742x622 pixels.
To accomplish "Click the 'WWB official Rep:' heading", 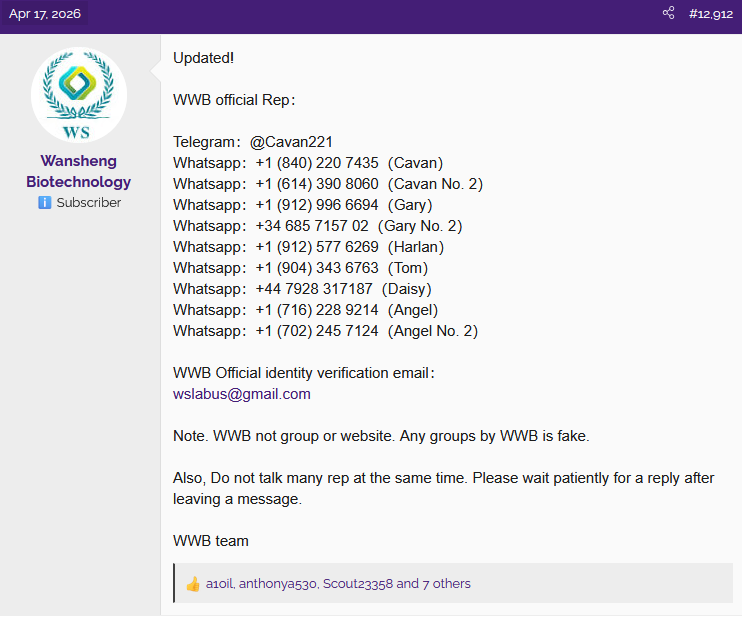I will click(234, 100).
